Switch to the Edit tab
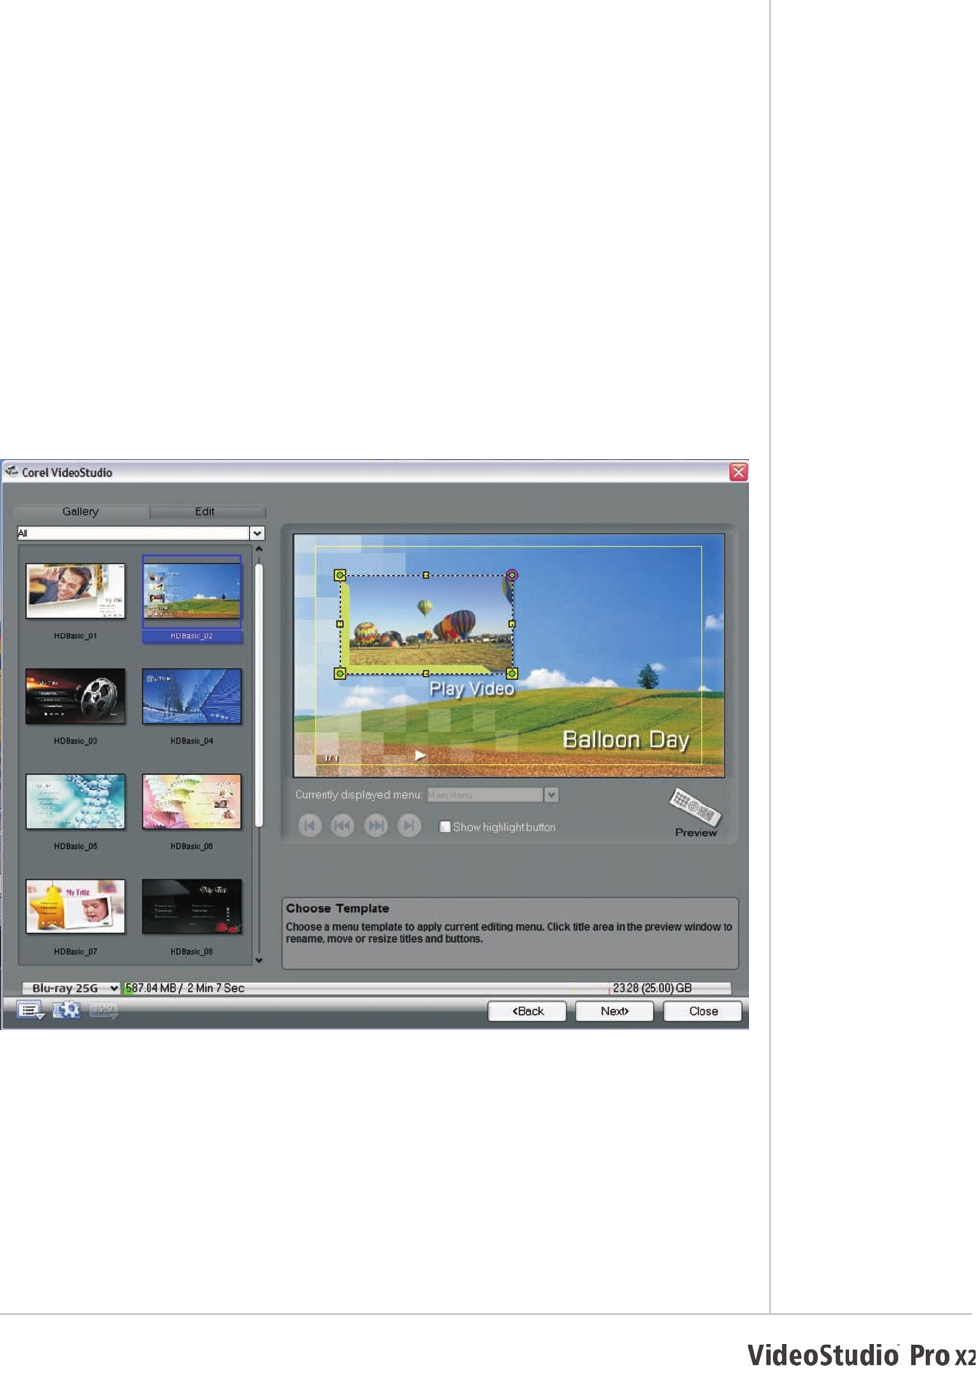The width and height of the screenshot is (980, 1375). click(205, 511)
